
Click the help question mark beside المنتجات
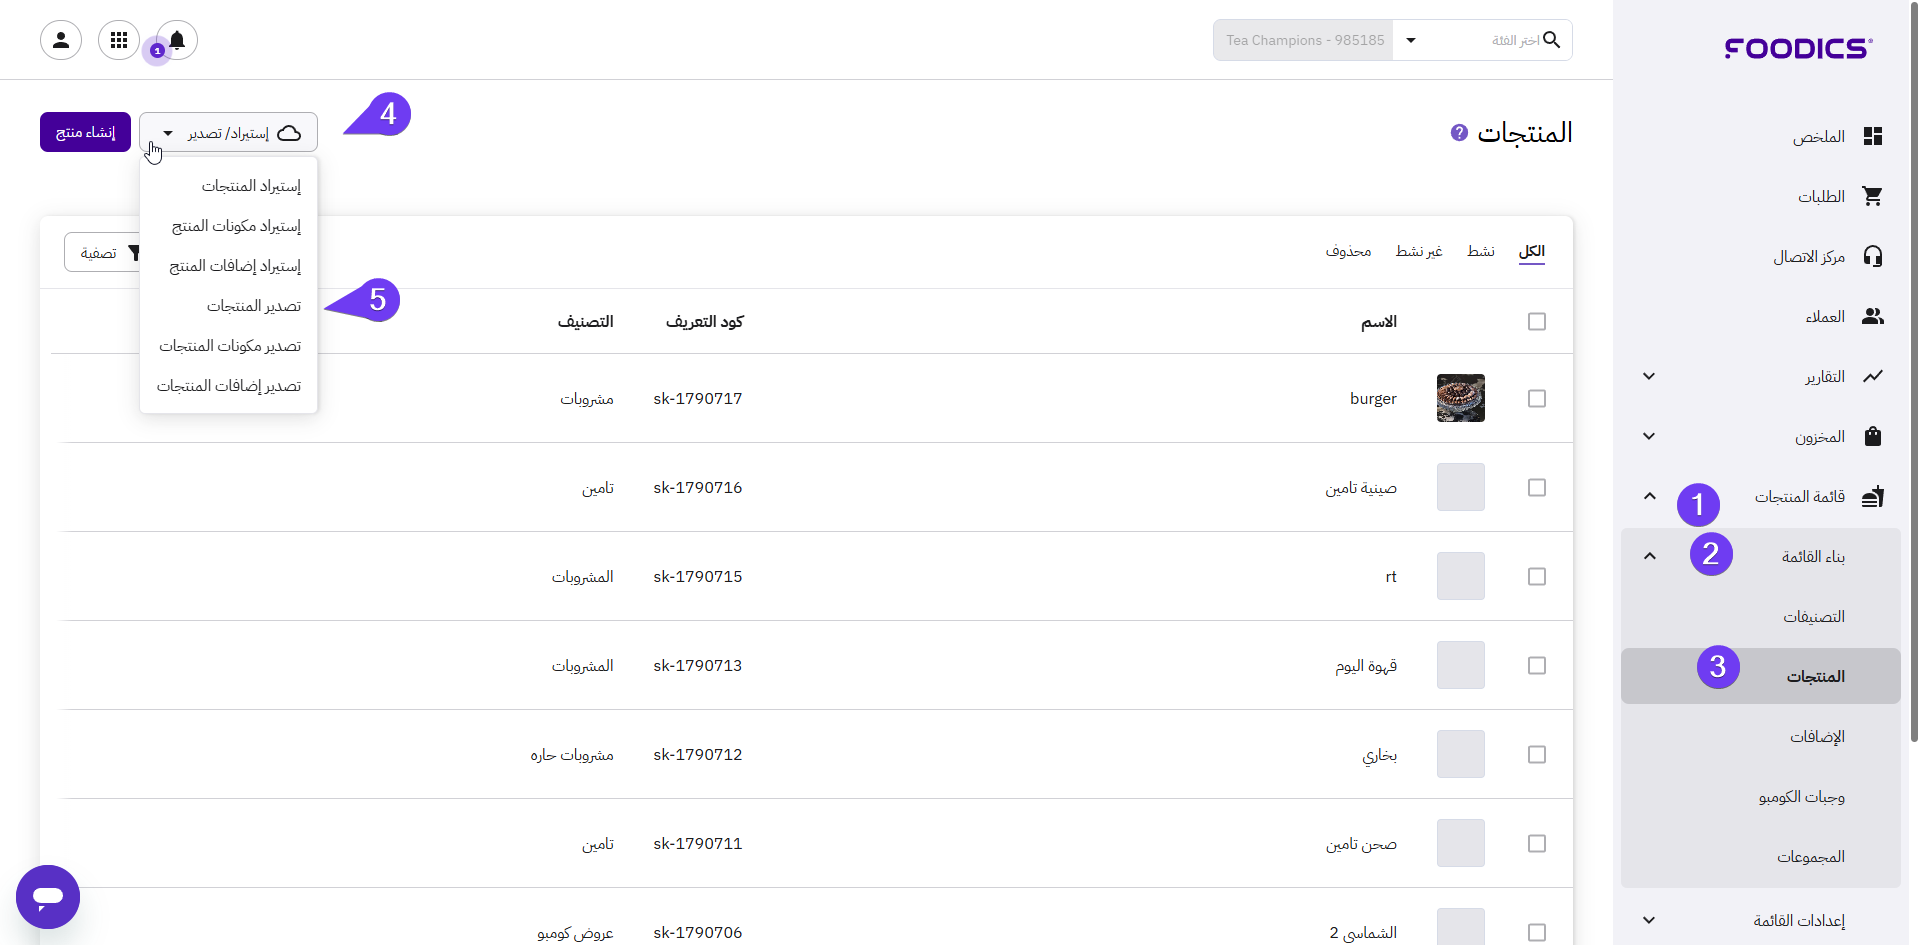pos(1459,133)
